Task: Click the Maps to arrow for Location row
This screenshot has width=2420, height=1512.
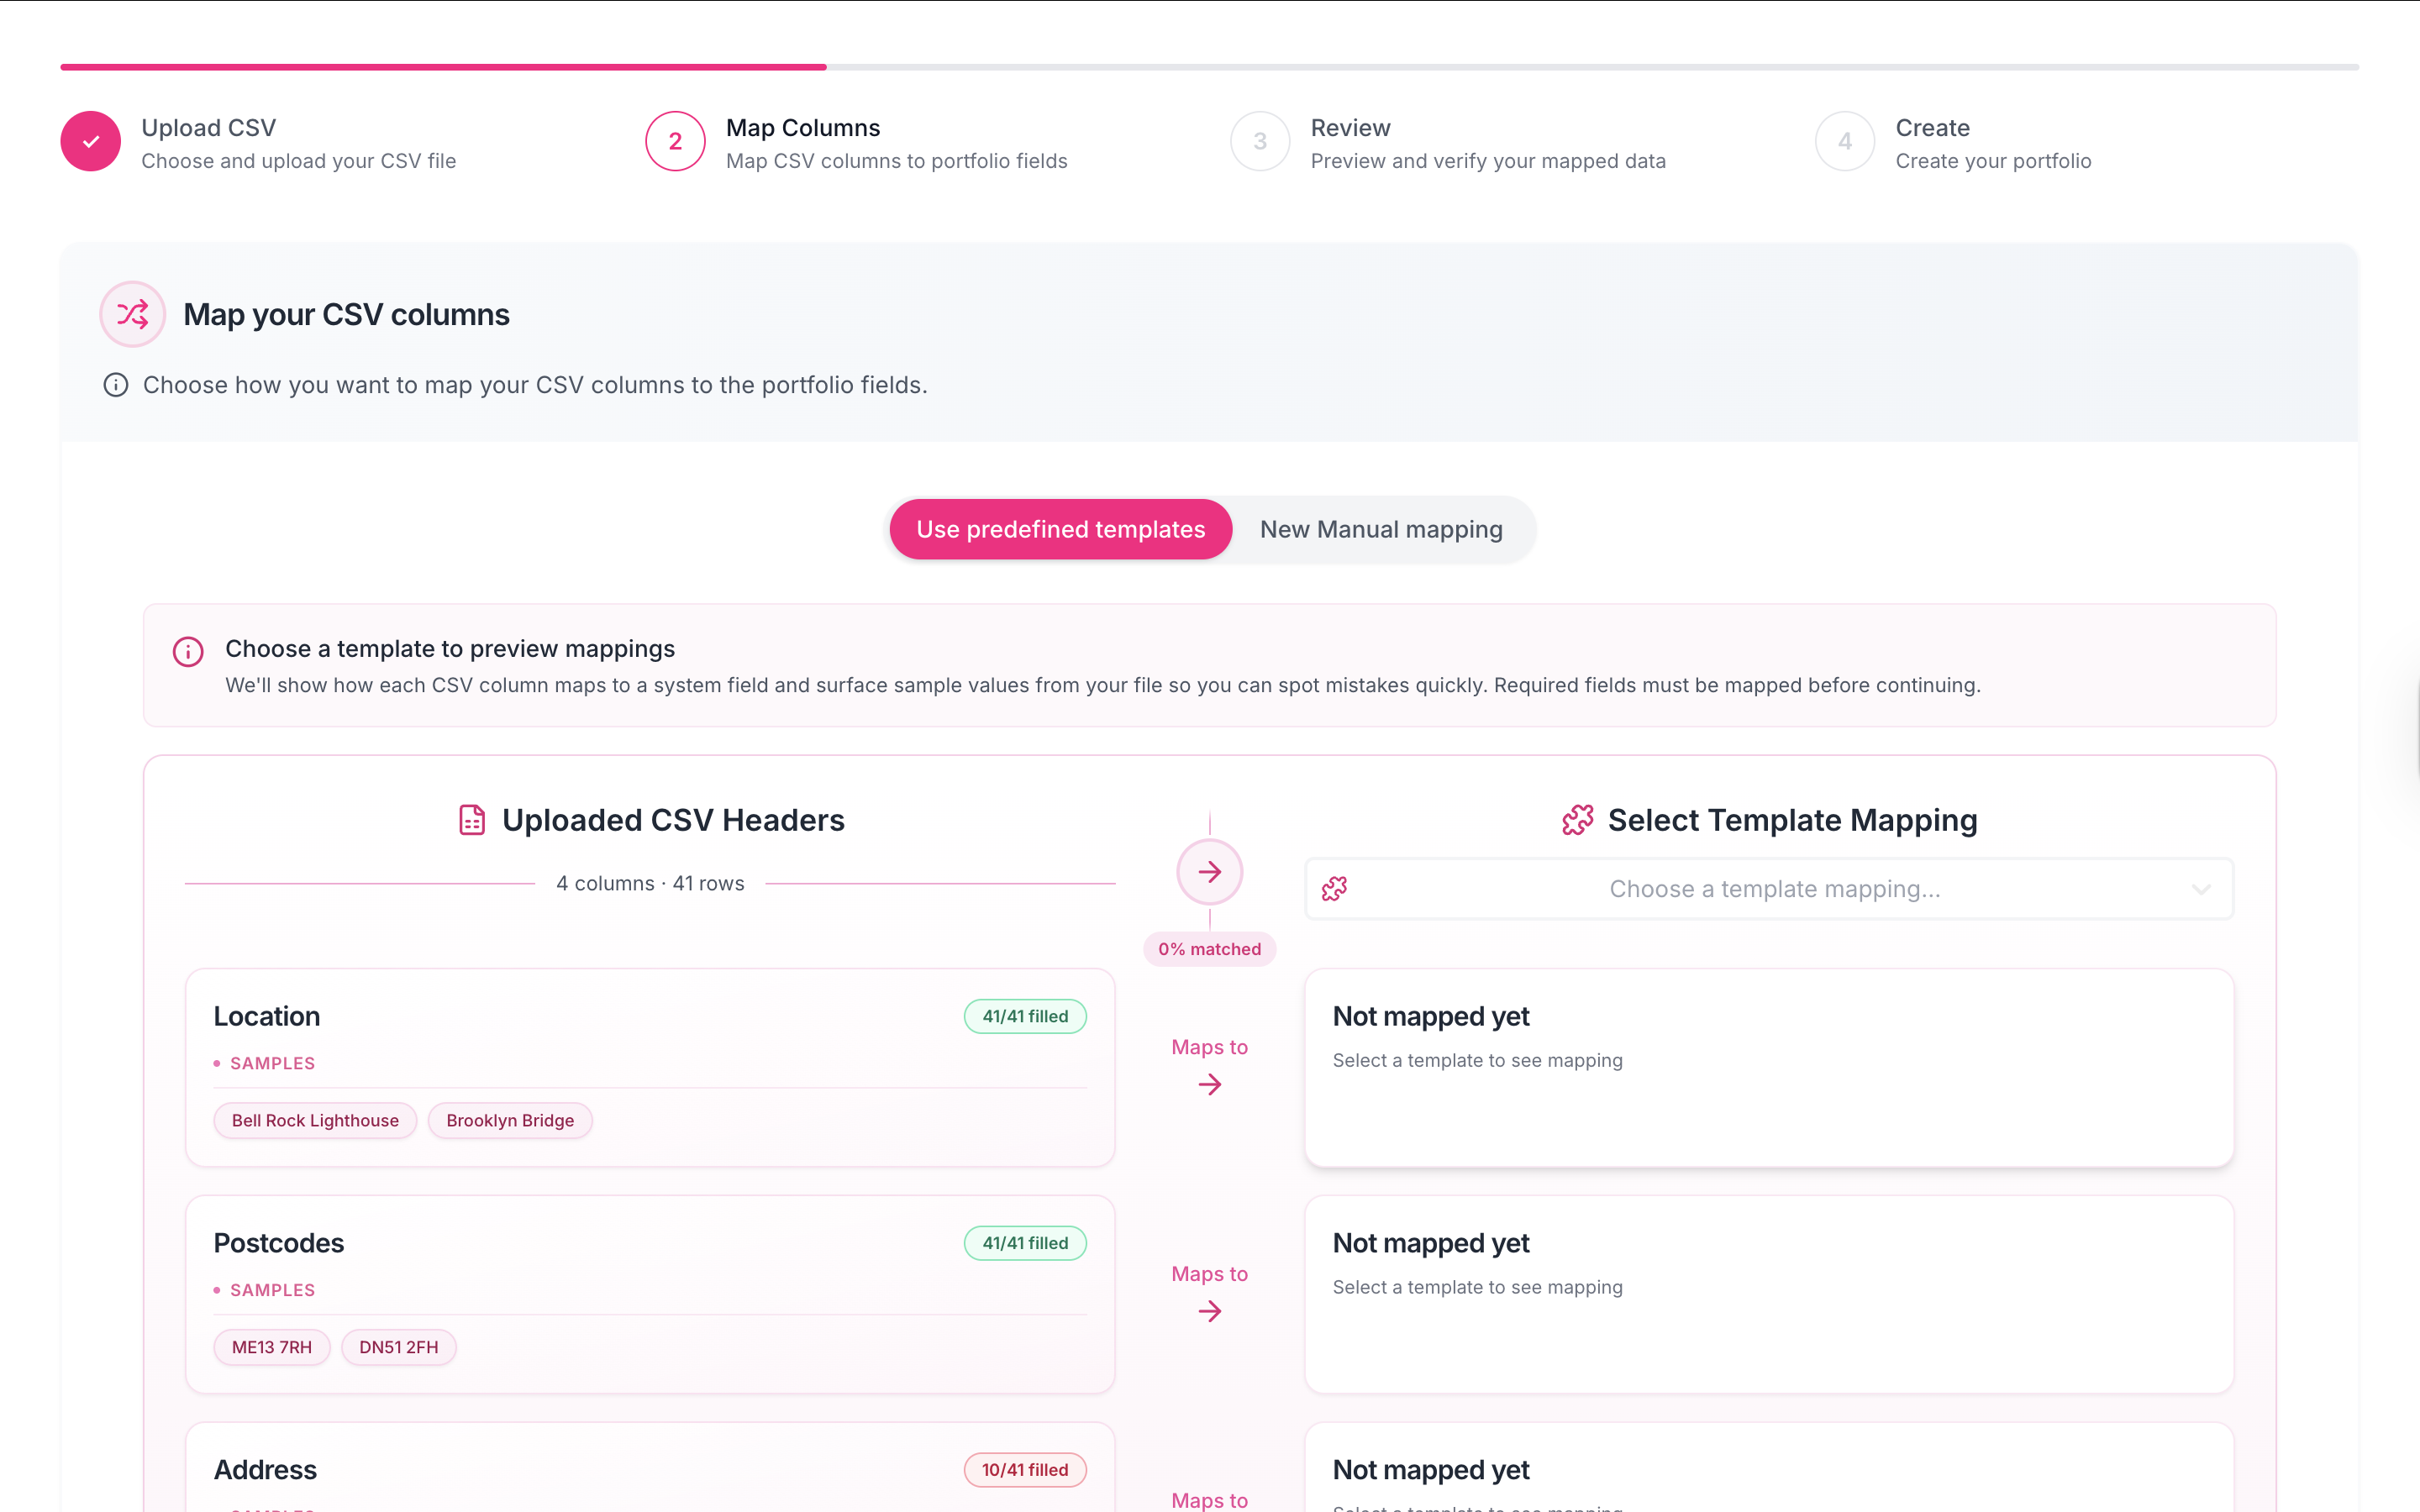Action: 1209,1084
